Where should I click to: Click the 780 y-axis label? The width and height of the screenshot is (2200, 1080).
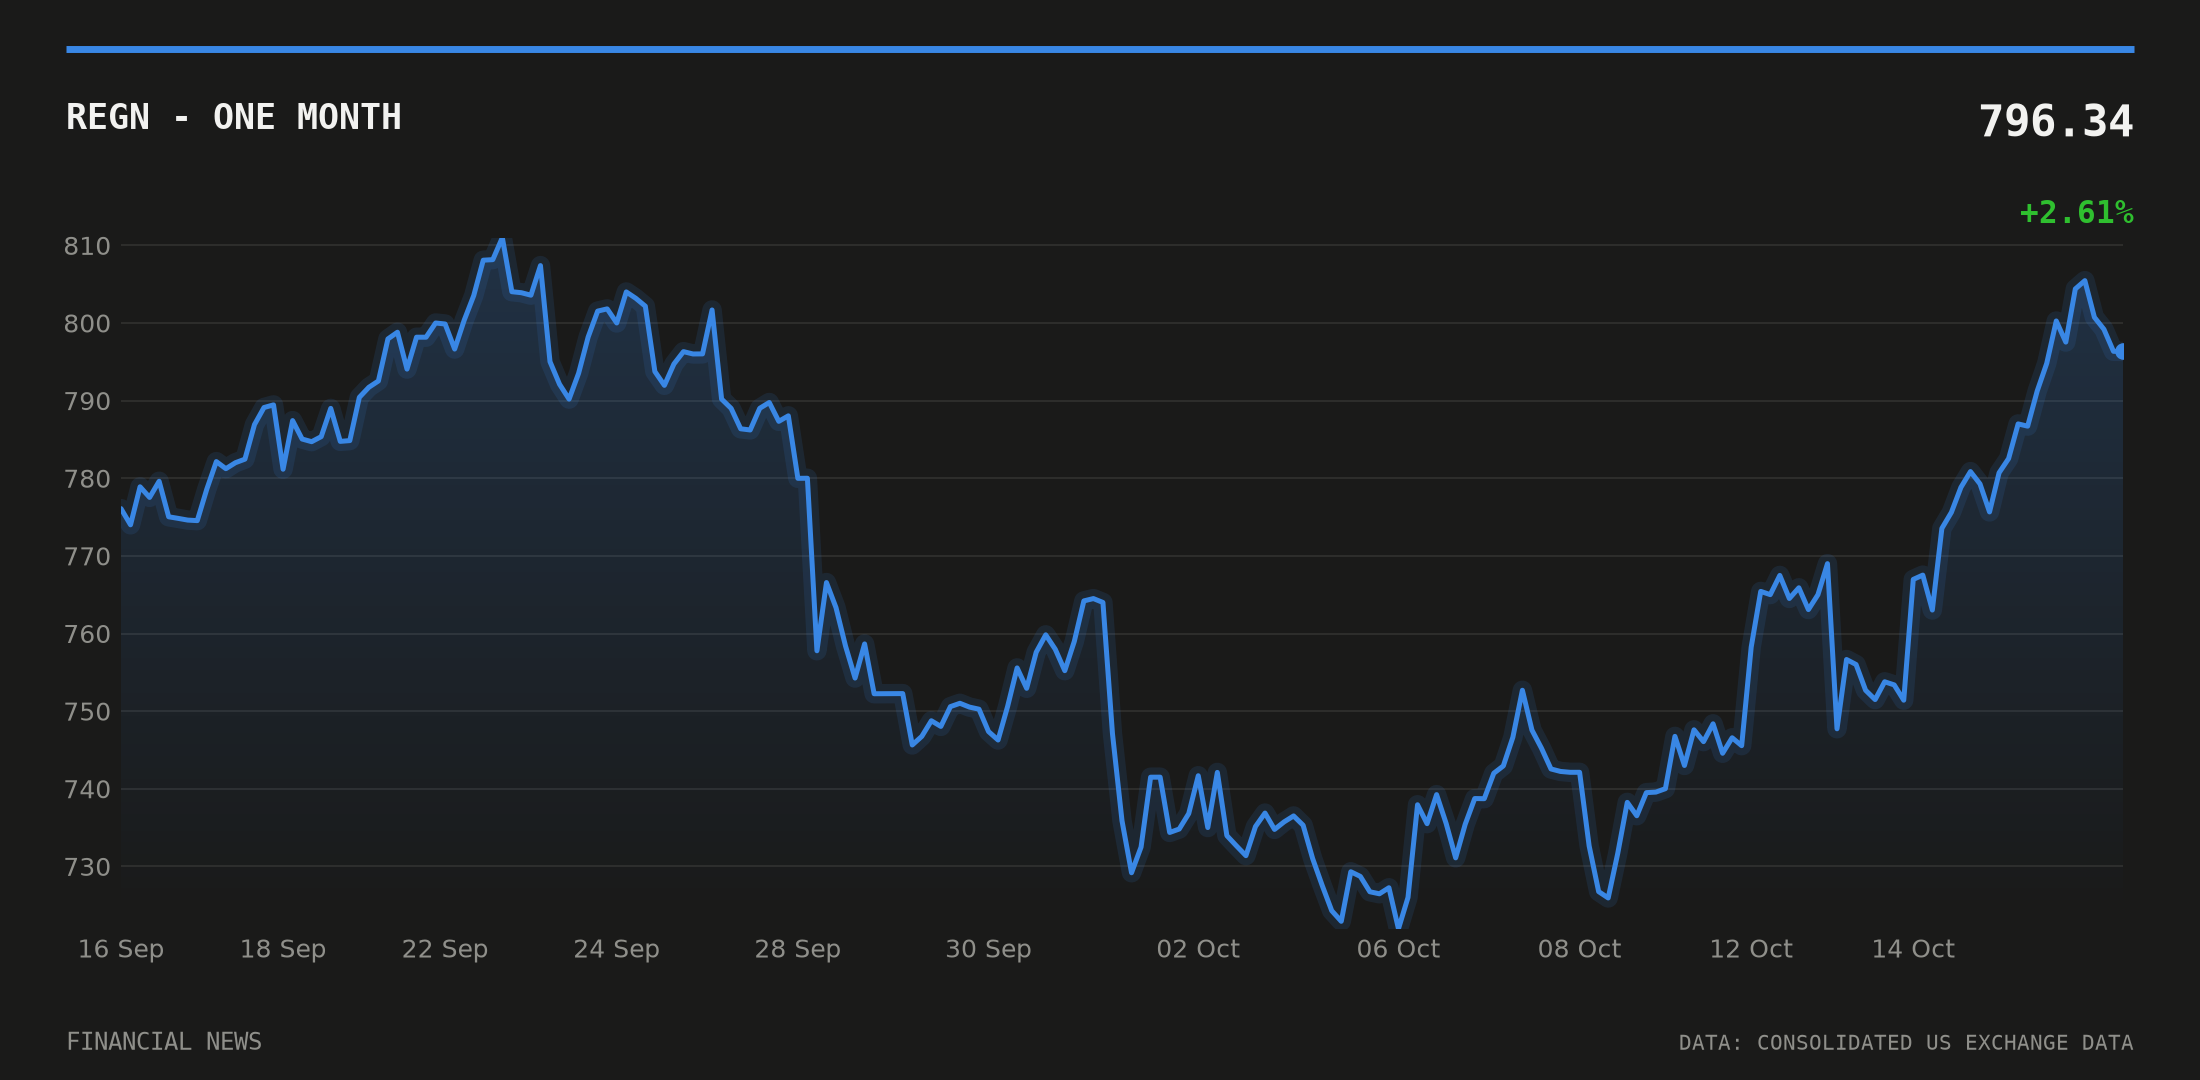pos(87,479)
